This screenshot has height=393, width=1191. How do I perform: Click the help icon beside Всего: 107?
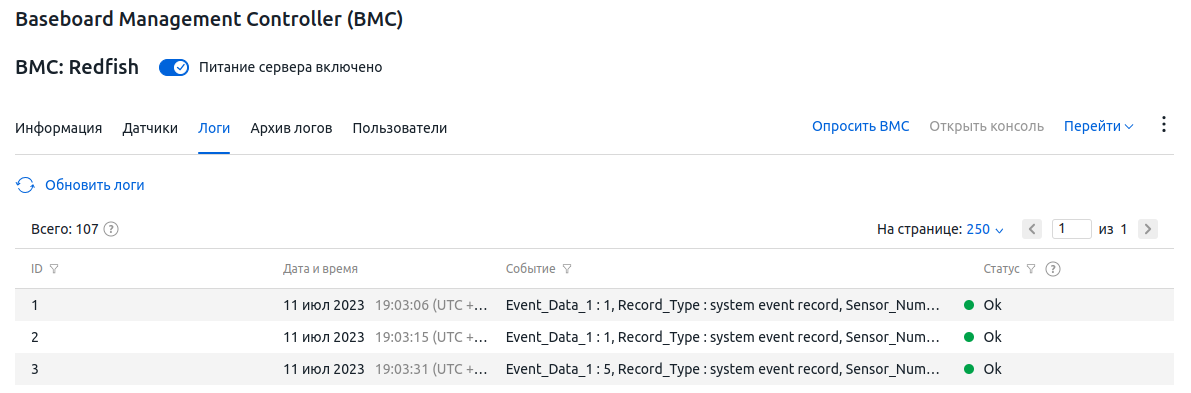[x=111, y=229]
